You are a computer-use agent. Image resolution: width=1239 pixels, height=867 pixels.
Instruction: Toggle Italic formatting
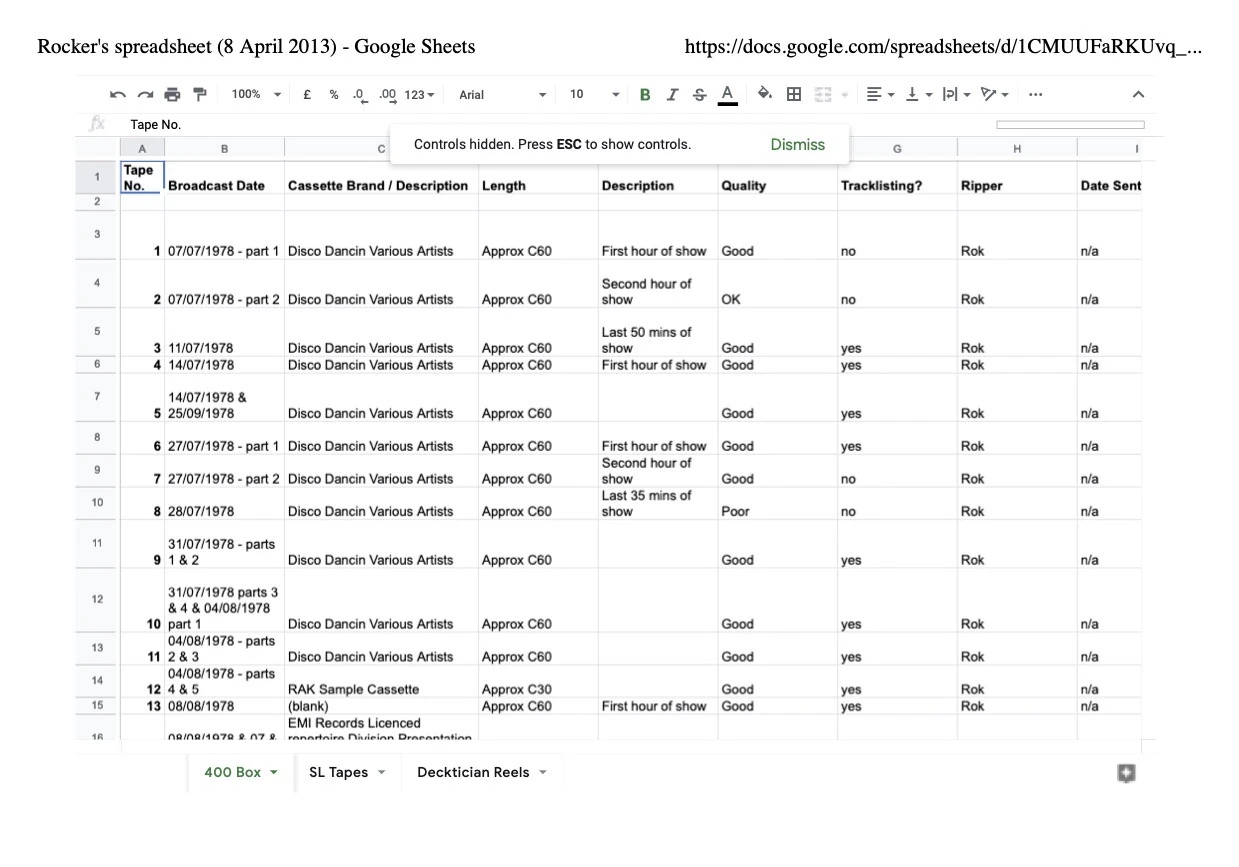point(672,95)
